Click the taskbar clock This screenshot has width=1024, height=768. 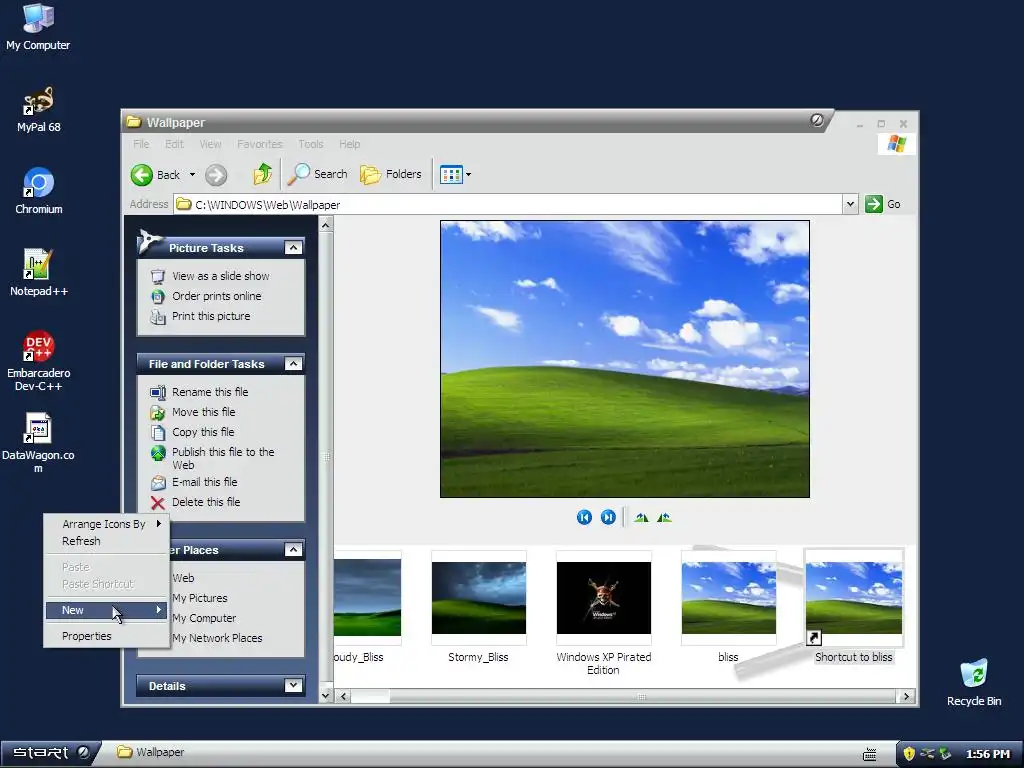987,754
